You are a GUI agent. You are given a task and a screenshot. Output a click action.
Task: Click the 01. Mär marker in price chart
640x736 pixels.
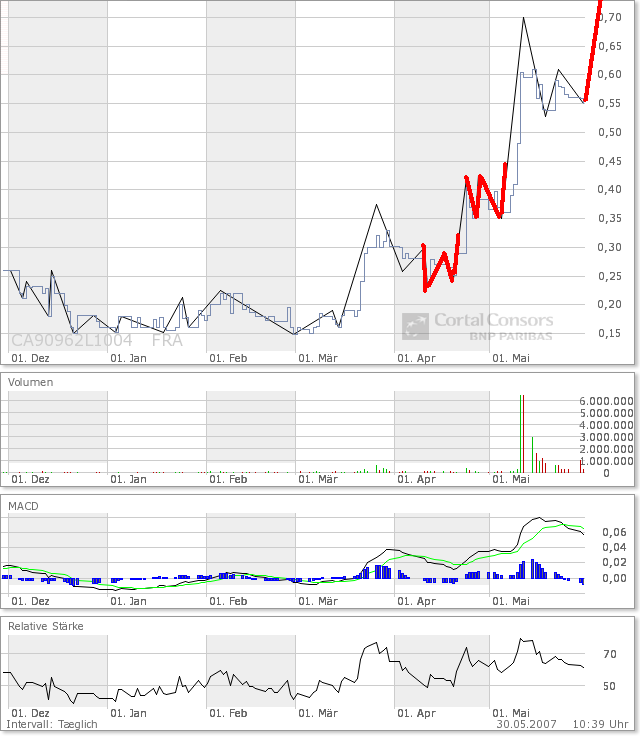pos(317,356)
